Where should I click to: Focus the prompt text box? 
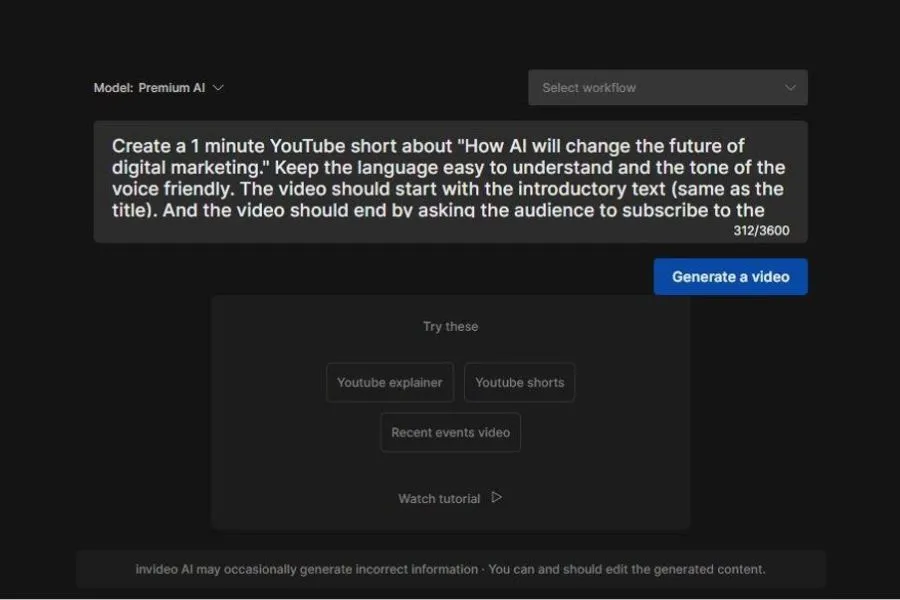[450, 180]
